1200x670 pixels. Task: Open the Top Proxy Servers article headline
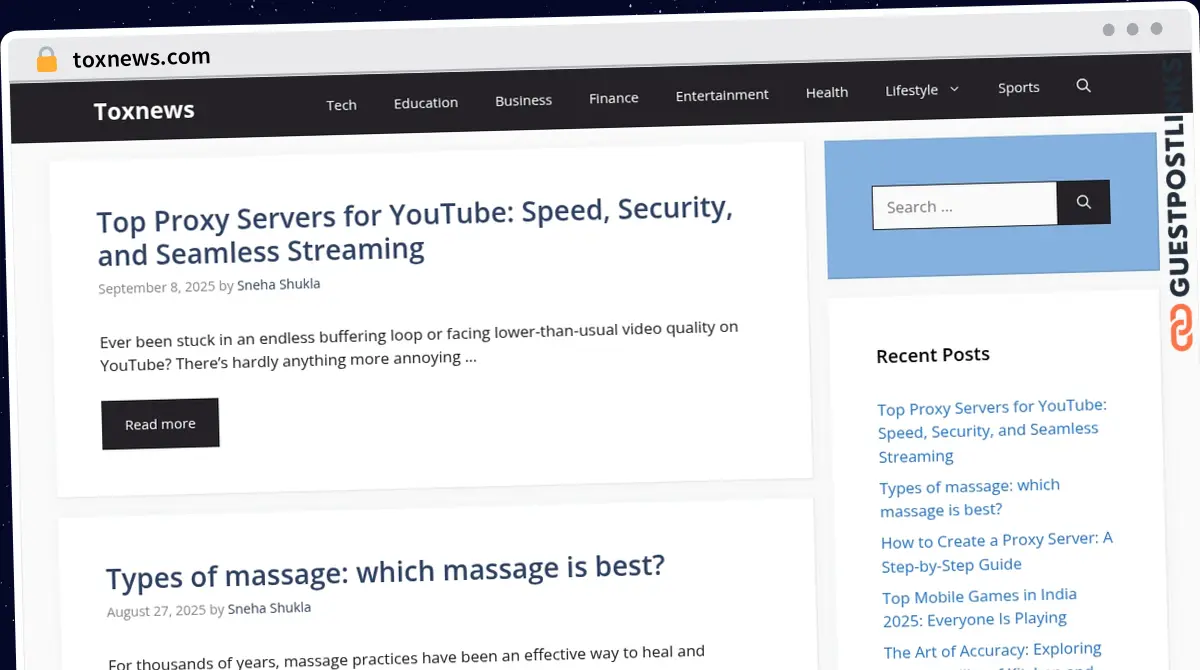pyautogui.click(x=415, y=231)
